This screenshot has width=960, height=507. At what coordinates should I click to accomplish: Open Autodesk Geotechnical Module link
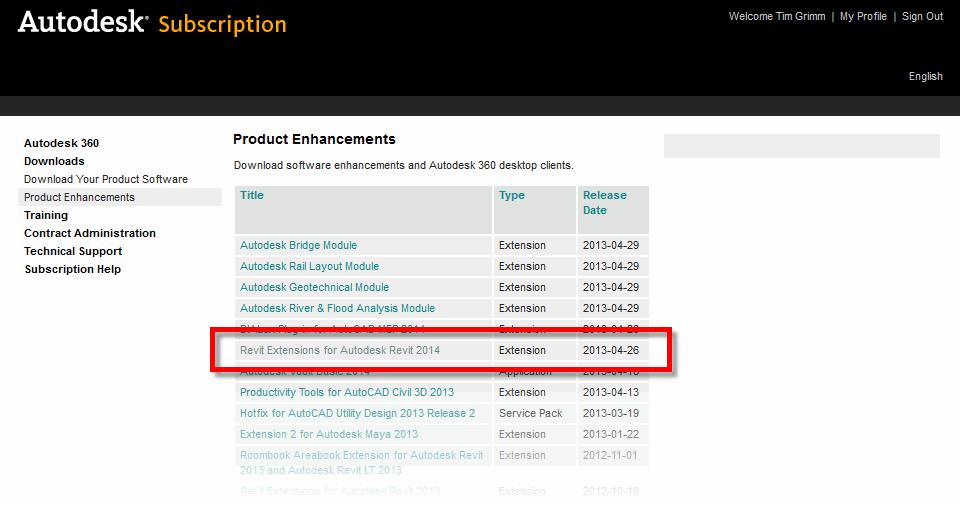coord(314,287)
